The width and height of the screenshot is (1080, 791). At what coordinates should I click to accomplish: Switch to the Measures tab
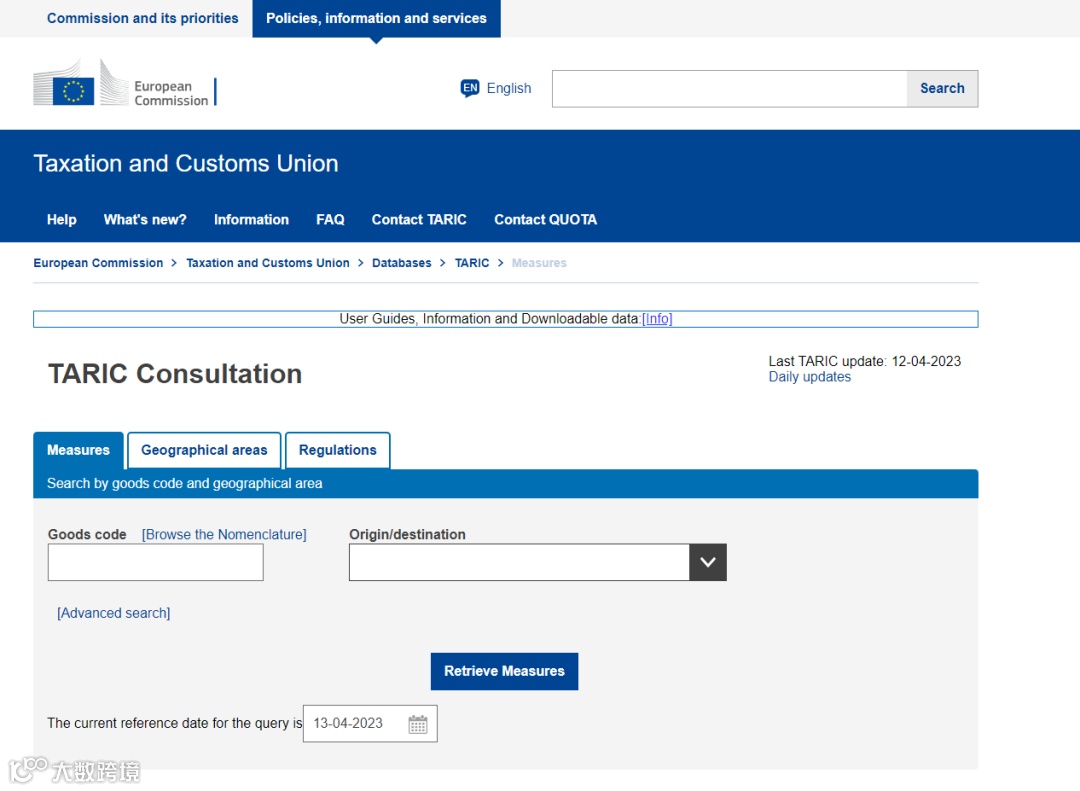[x=79, y=451]
